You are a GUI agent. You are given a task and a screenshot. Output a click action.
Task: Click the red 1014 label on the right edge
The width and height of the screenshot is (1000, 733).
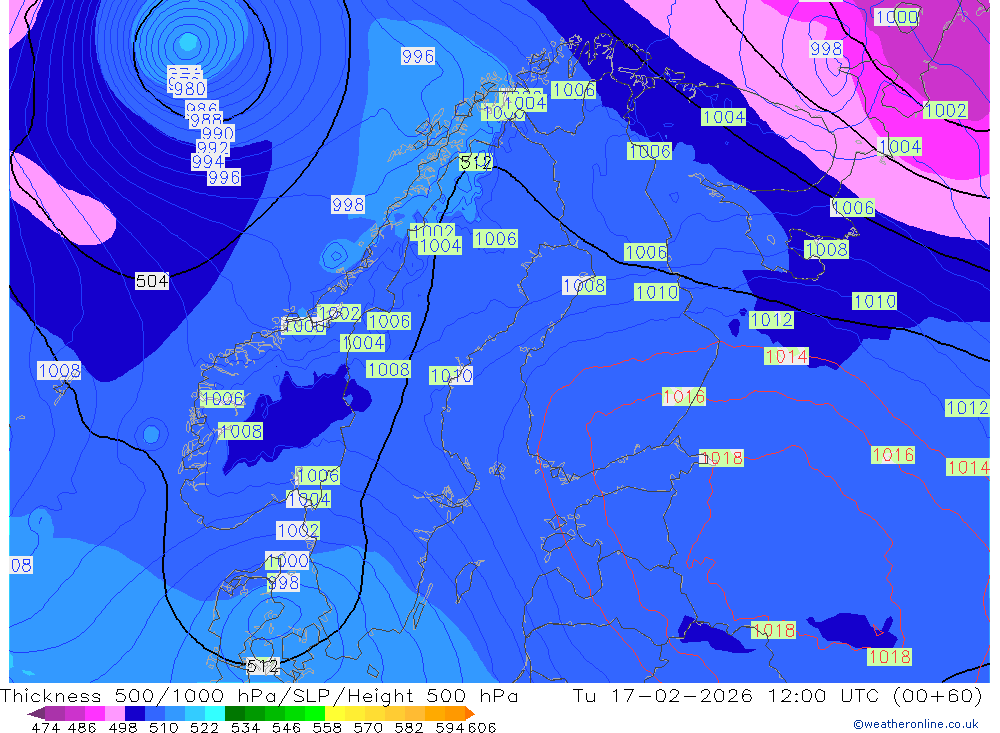[968, 467]
